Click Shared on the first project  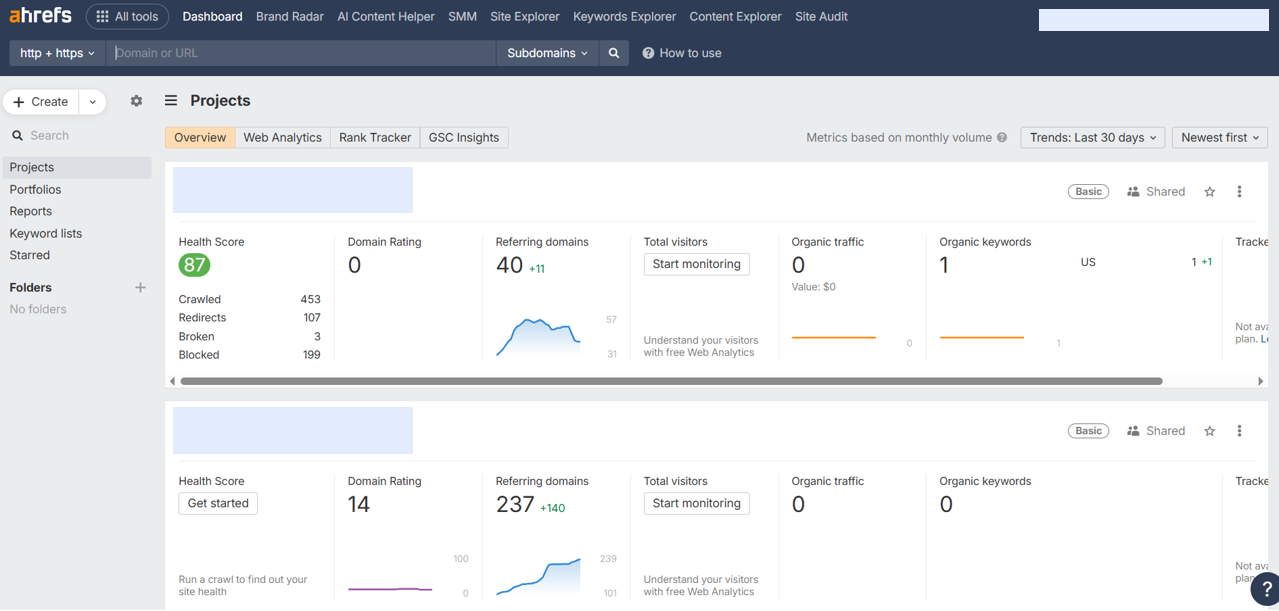coord(1156,192)
